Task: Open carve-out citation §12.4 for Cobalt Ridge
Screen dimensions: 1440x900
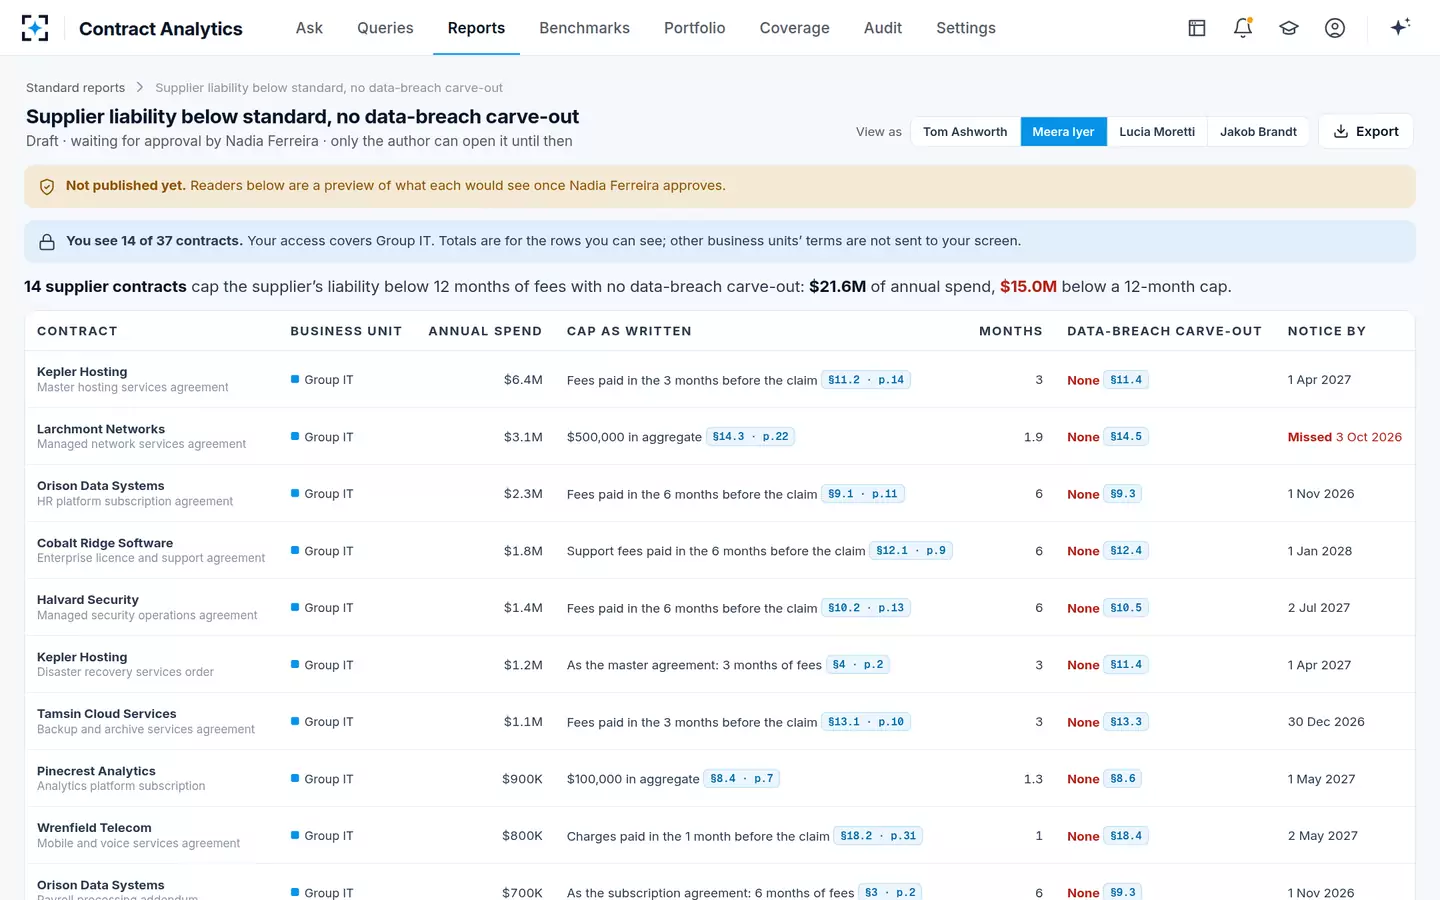Action: [1126, 551]
